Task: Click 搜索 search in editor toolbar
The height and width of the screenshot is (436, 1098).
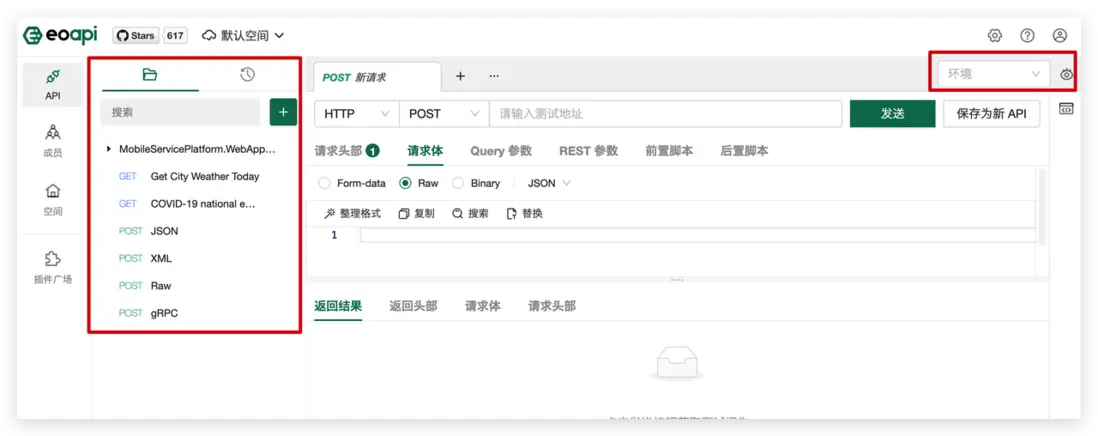Action: (471, 213)
